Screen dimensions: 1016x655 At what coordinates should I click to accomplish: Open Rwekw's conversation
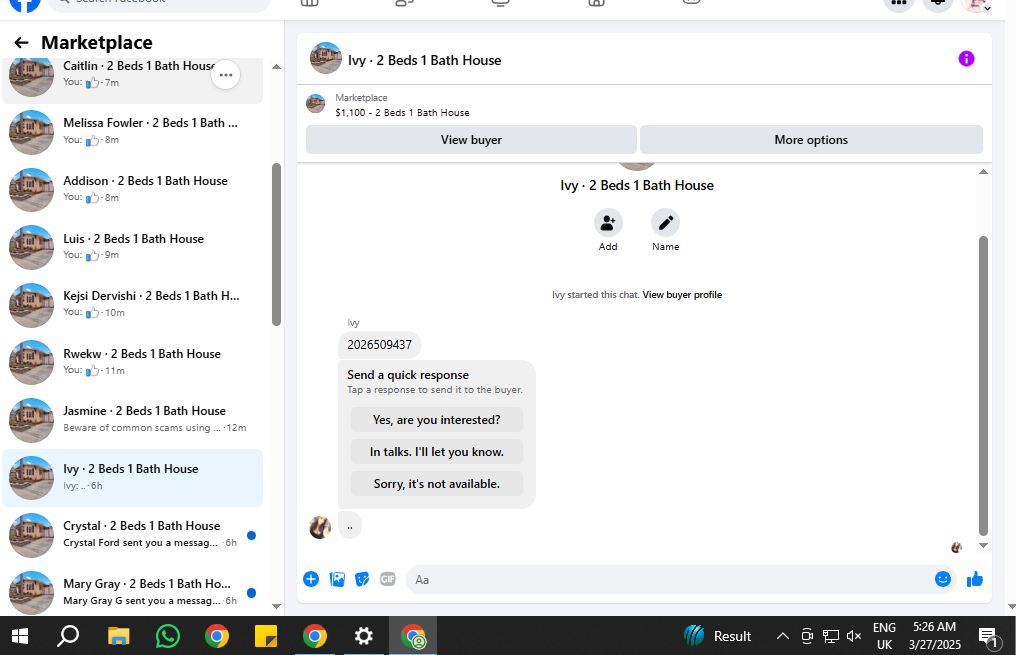tap(133, 363)
